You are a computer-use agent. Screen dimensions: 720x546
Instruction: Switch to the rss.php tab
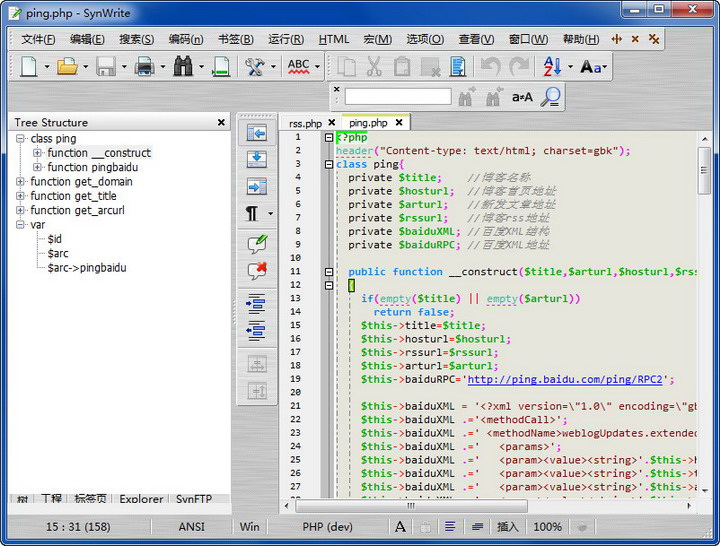coord(305,123)
